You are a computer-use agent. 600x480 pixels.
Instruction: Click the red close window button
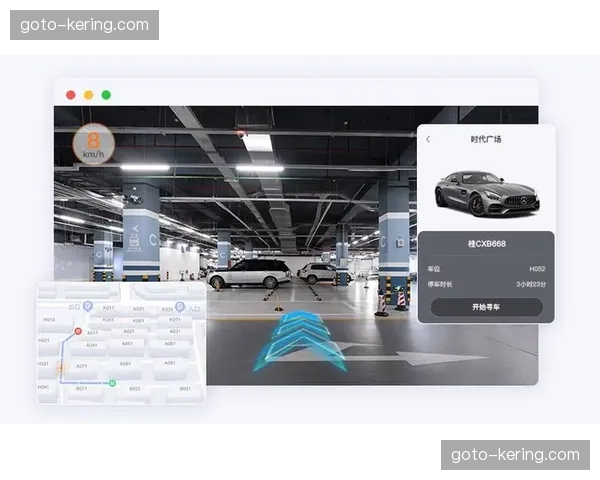click(70, 95)
